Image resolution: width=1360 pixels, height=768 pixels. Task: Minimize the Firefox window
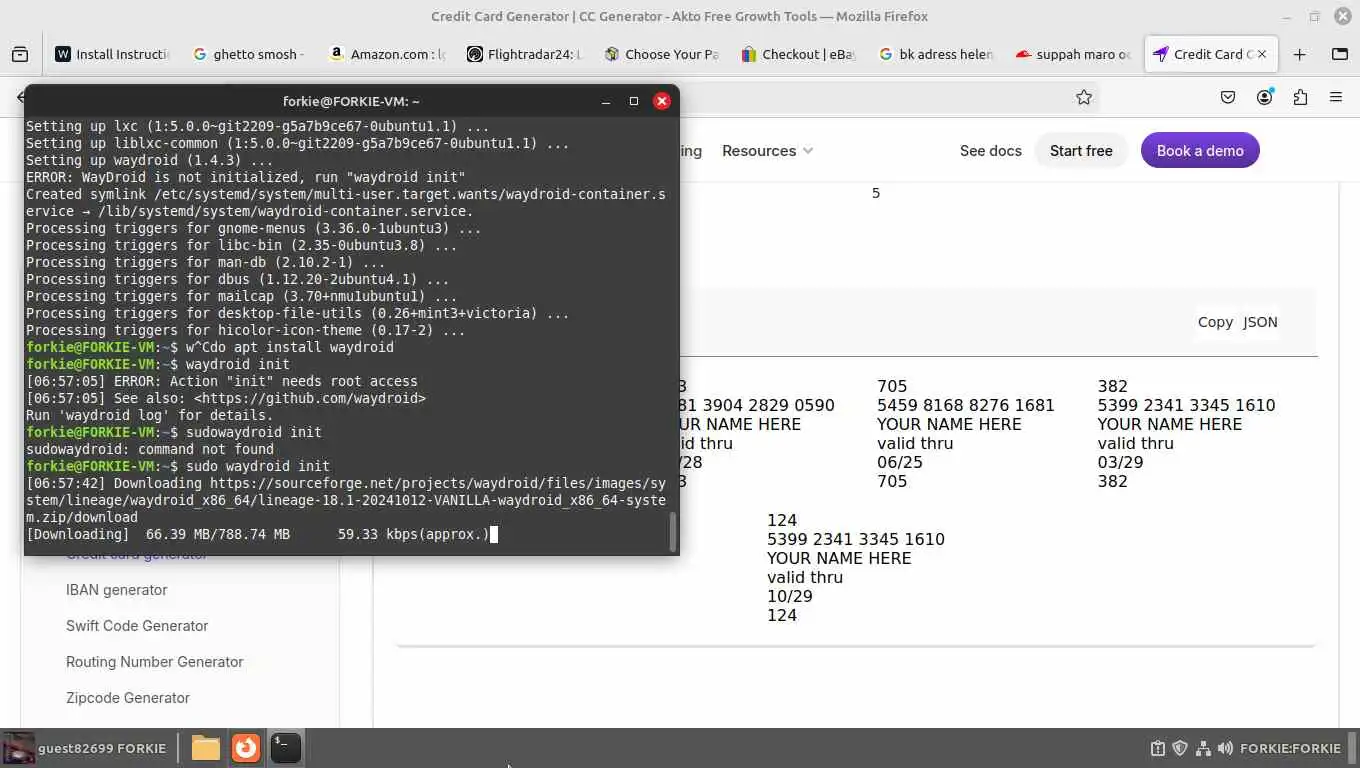[1288, 16]
